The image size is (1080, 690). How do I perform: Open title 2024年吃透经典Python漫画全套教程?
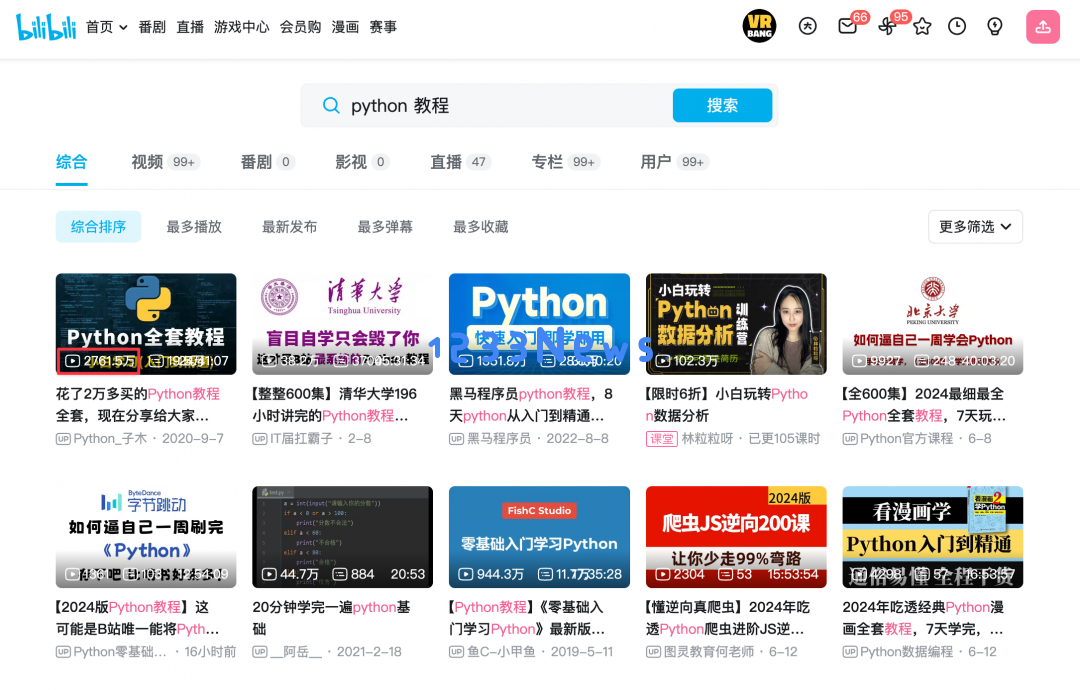923,618
